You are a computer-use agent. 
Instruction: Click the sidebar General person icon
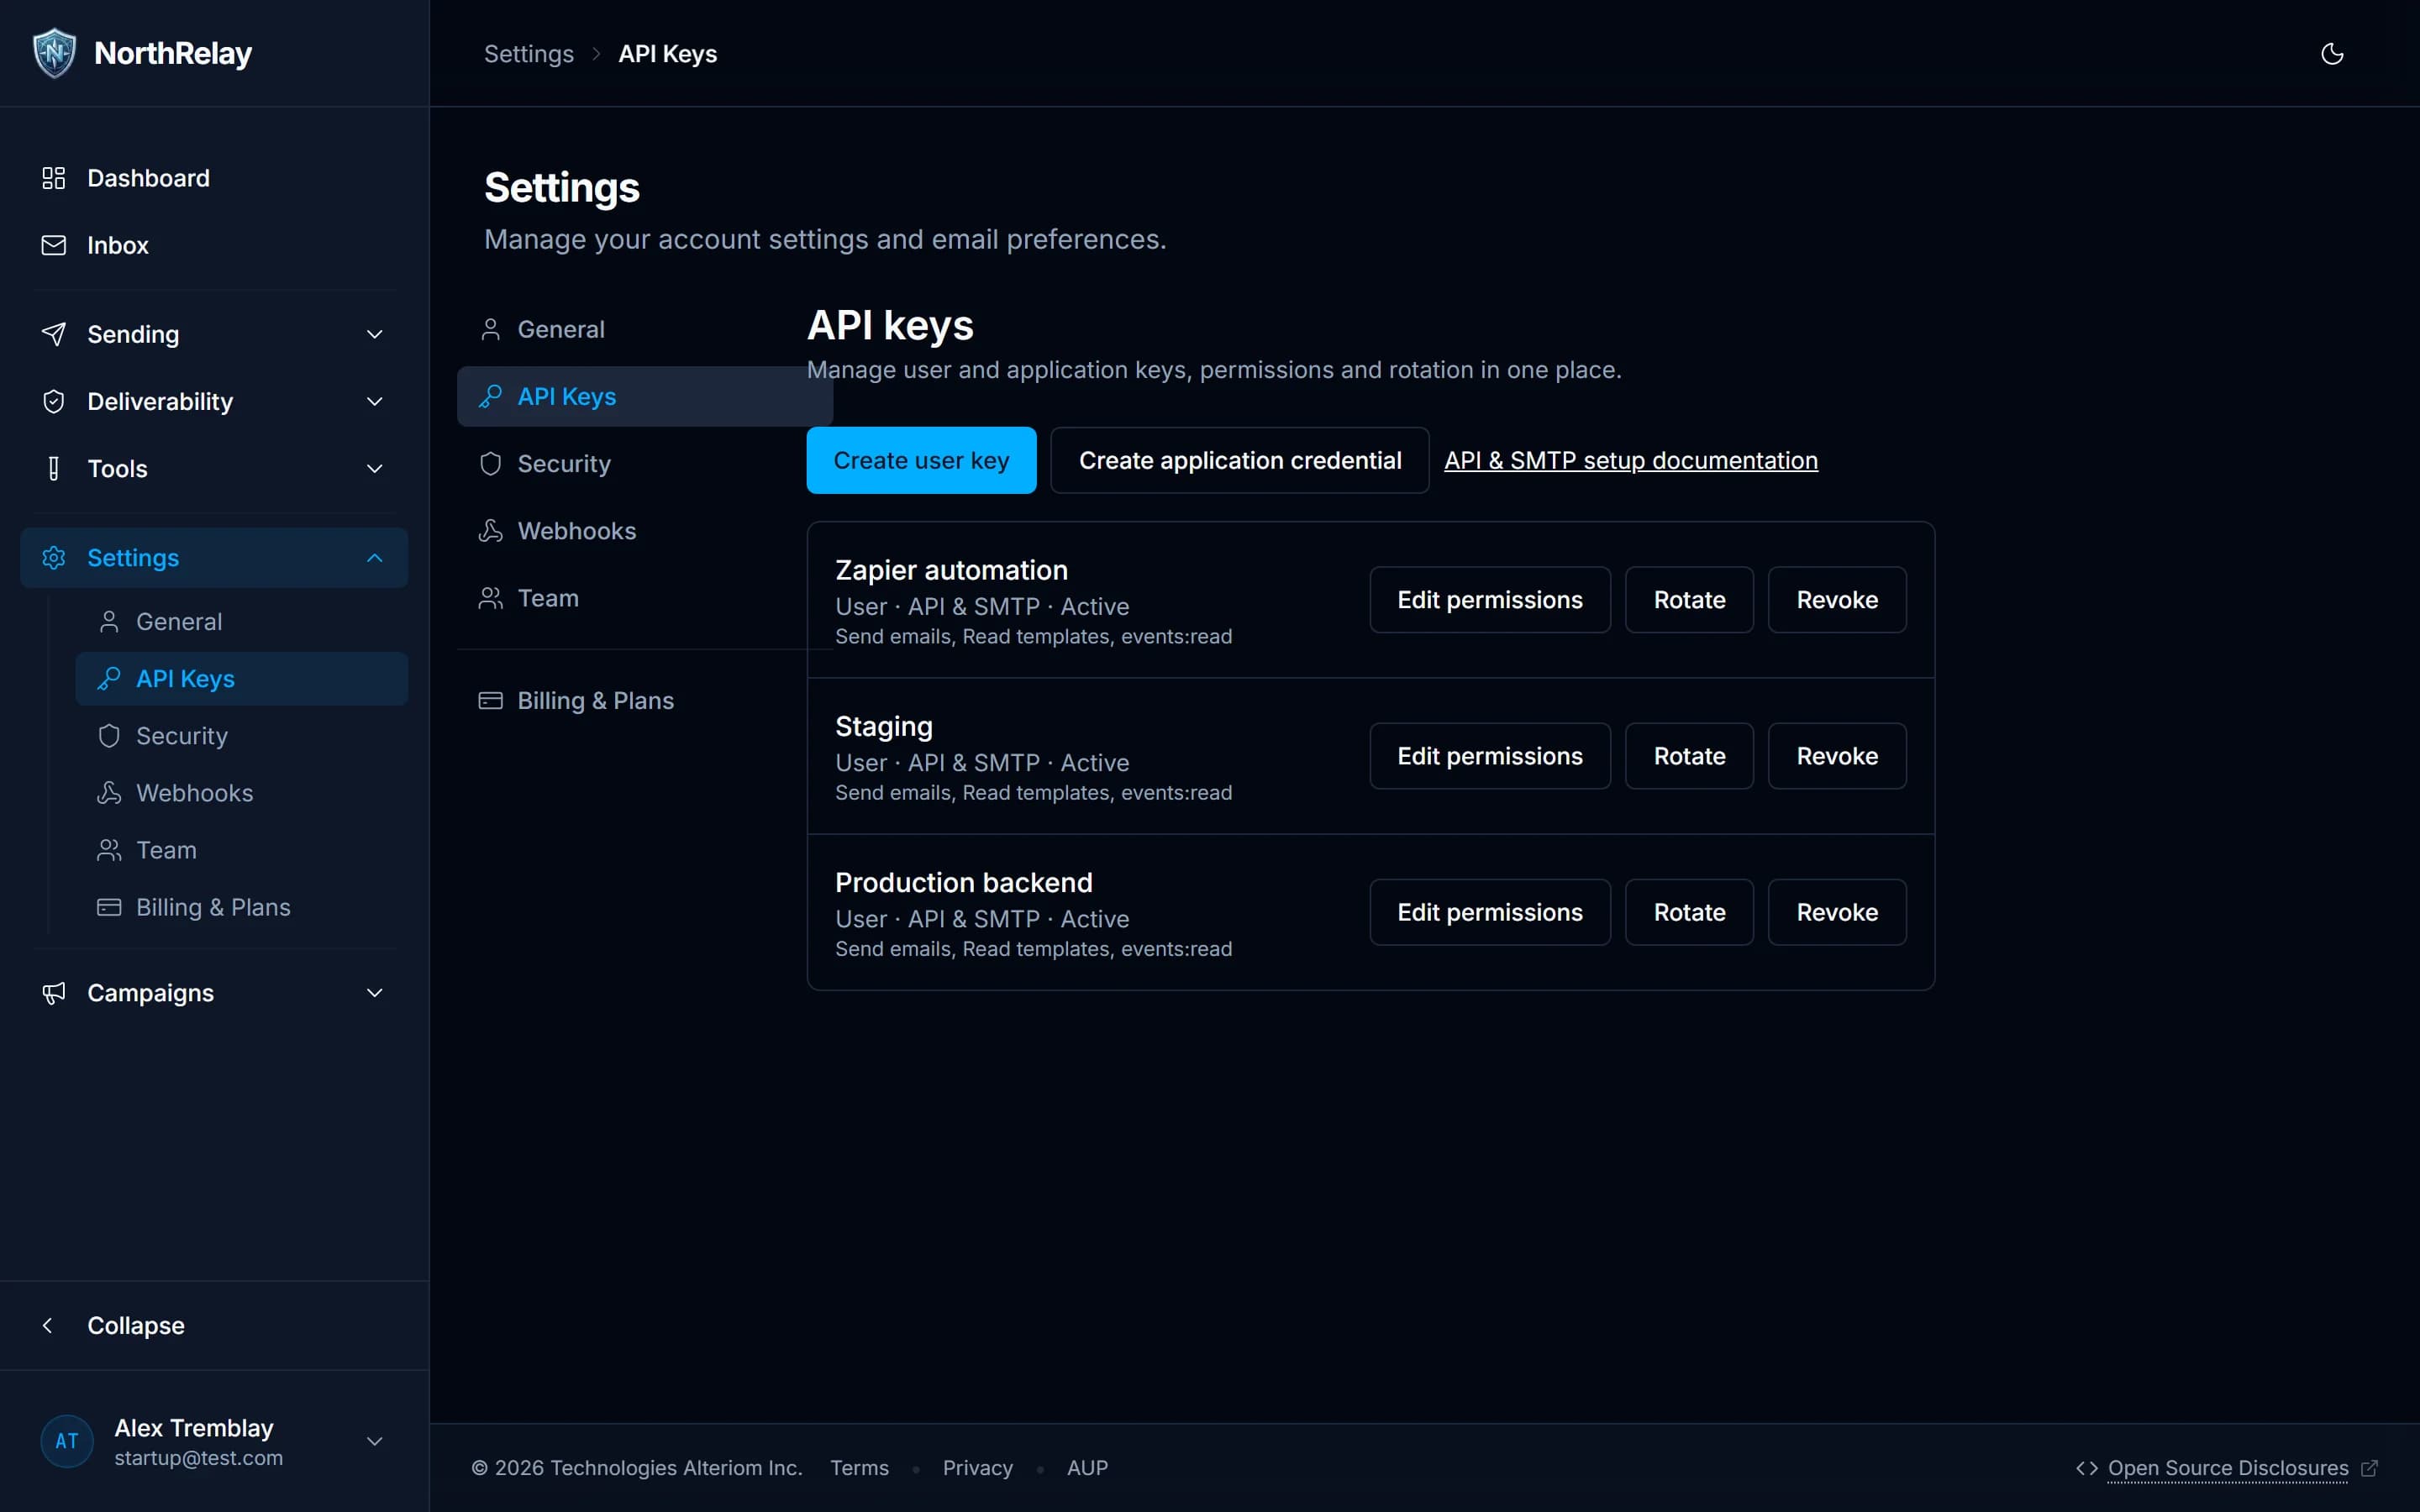coord(109,622)
